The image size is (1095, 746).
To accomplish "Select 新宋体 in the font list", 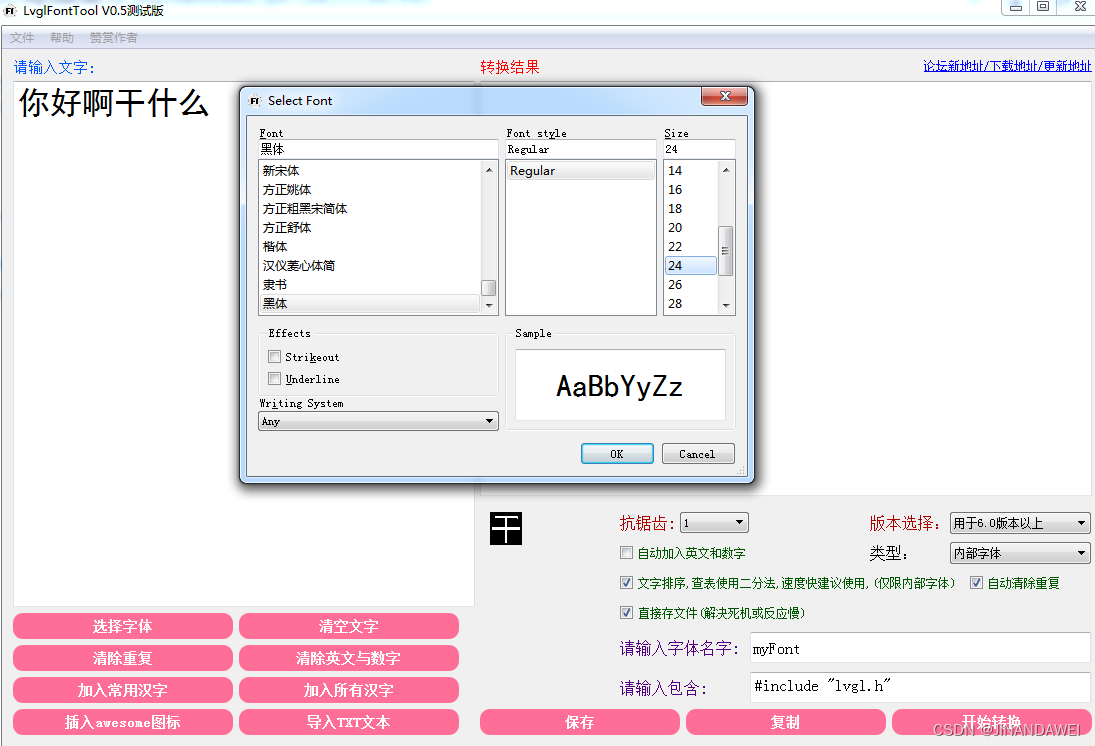I will click(369, 170).
